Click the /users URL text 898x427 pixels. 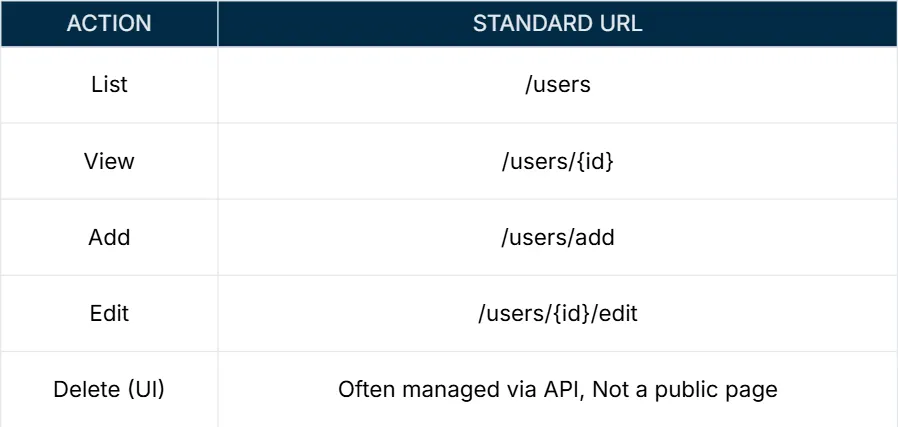(557, 85)
